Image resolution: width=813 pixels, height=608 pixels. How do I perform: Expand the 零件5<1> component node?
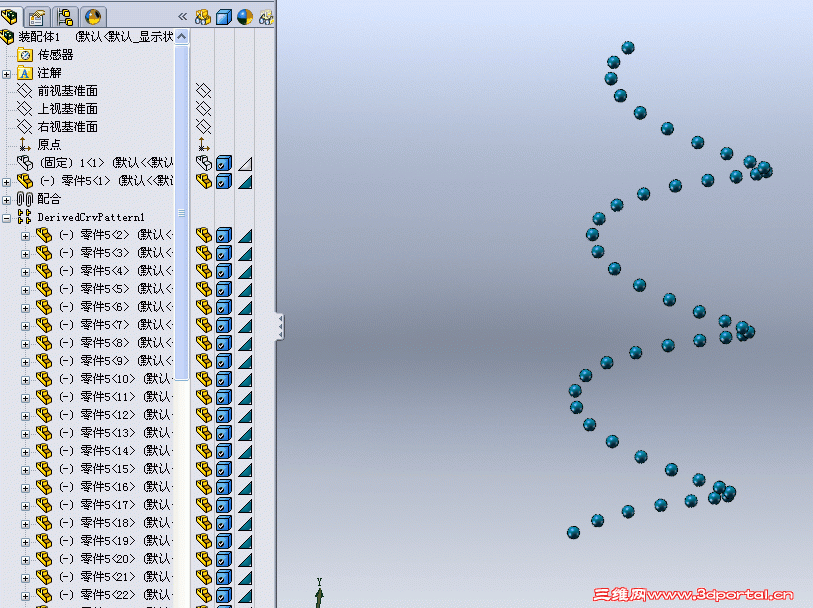[7, 182]
